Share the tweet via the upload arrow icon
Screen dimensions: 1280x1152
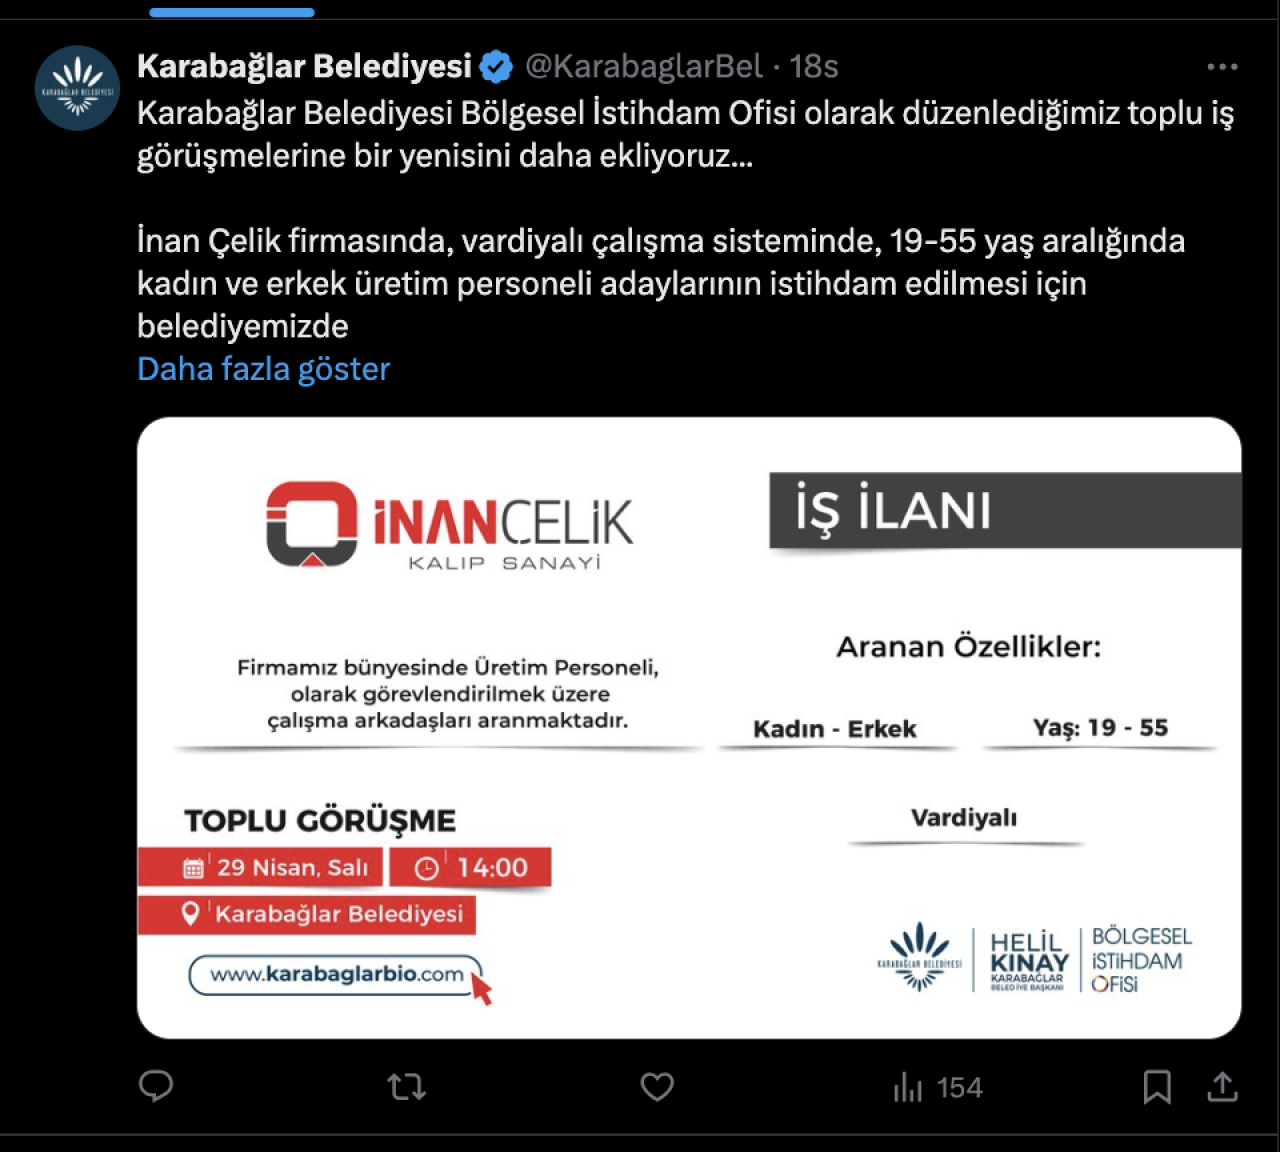point(1222,1086)
